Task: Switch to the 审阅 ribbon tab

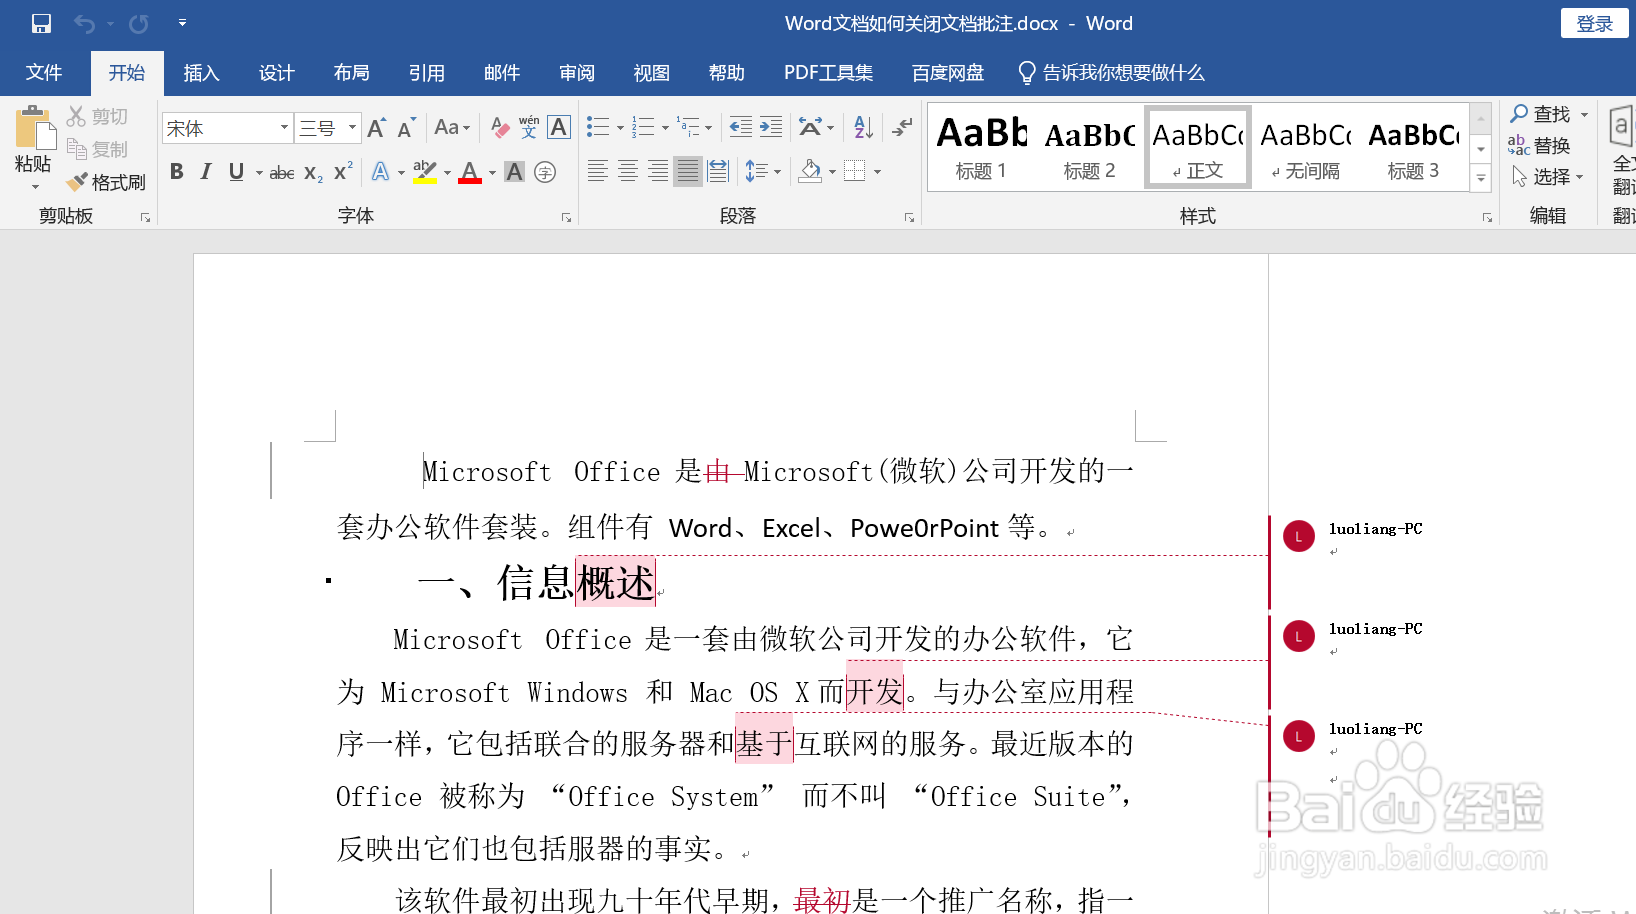Action: [577, 73]
